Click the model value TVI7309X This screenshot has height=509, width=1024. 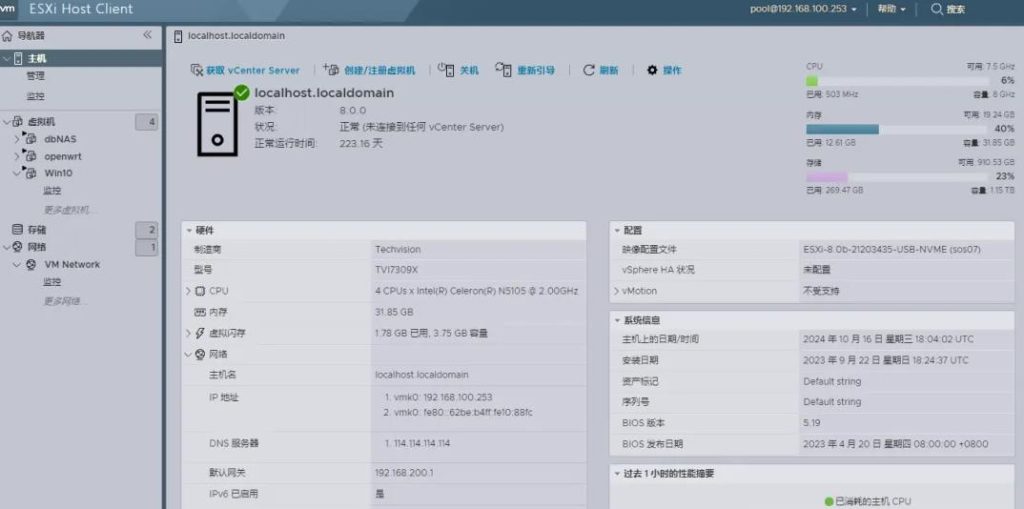coord(396,269)
